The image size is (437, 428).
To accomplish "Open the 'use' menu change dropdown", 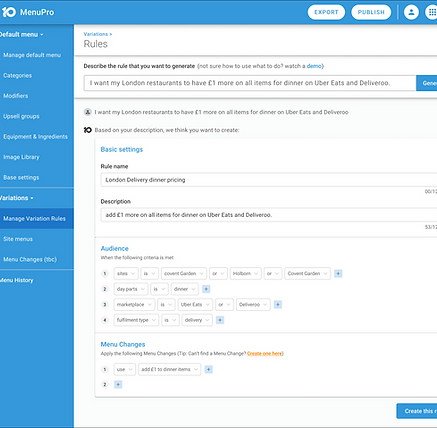I will point(125,369).
